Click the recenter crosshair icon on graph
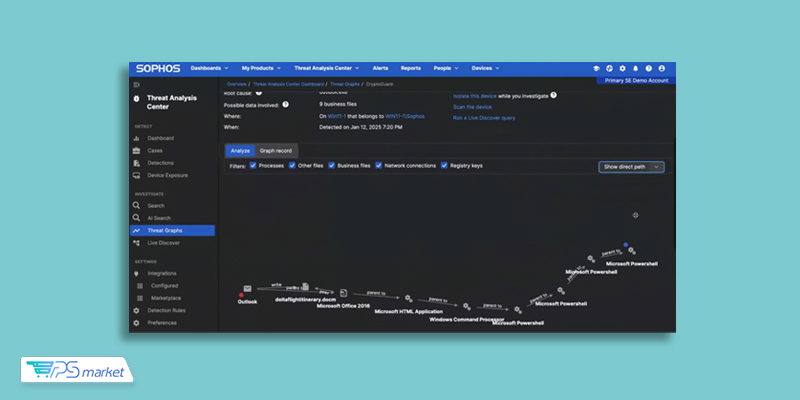The image size is (800, 400). tap(635, 215)
